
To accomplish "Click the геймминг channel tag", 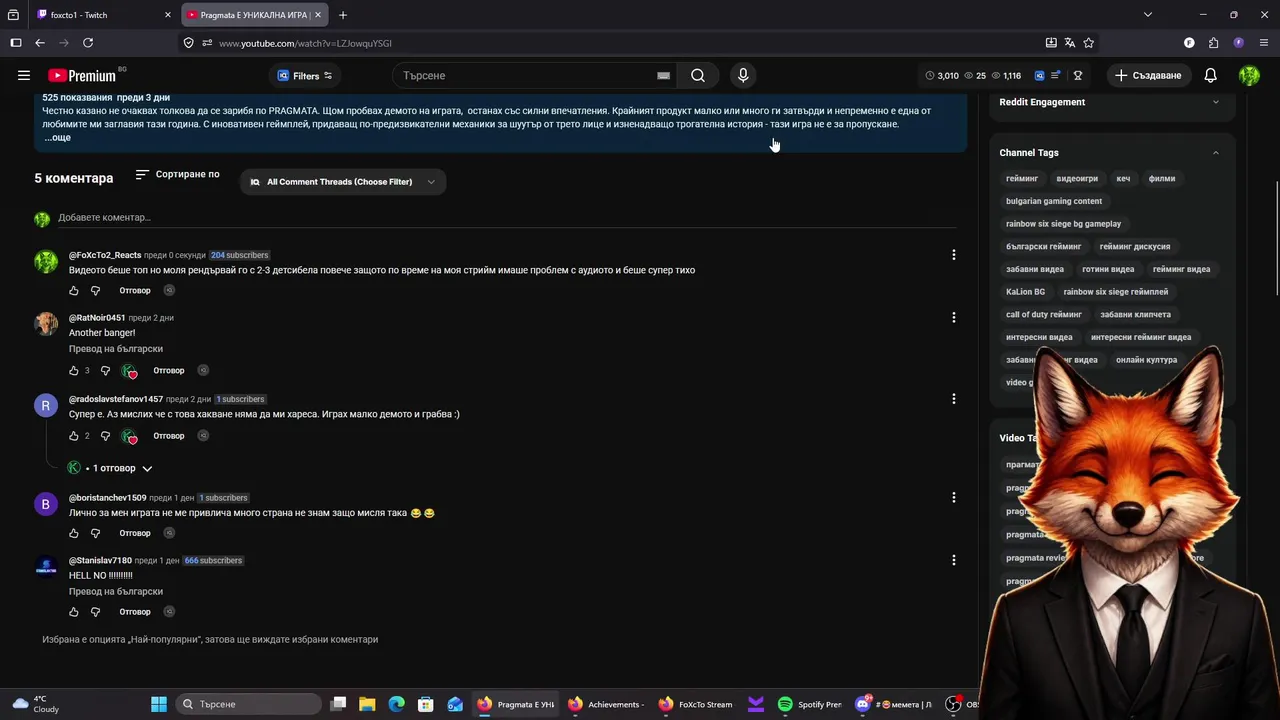I will [1022, 179].
